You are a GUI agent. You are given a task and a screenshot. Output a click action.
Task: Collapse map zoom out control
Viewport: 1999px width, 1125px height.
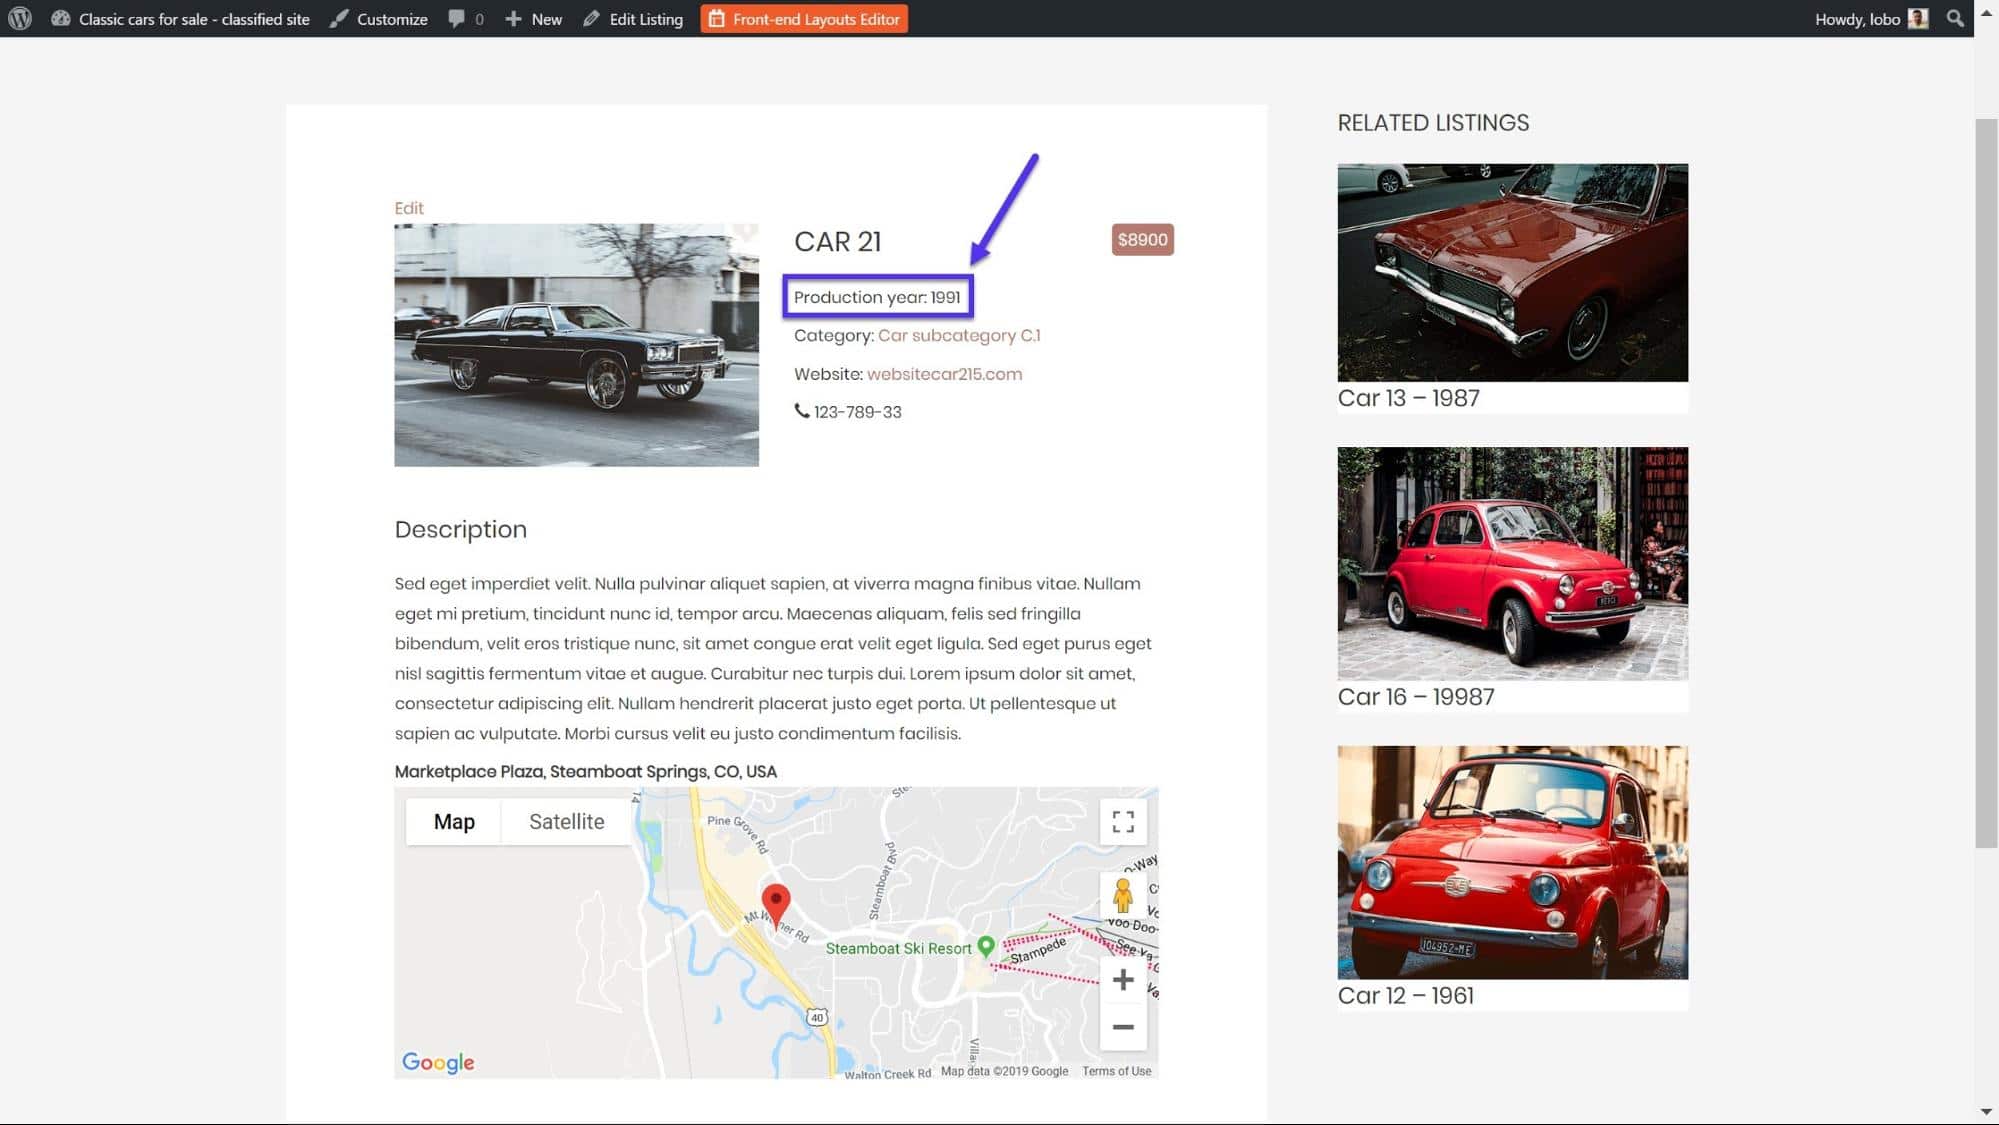[x=1122, y=1026]
